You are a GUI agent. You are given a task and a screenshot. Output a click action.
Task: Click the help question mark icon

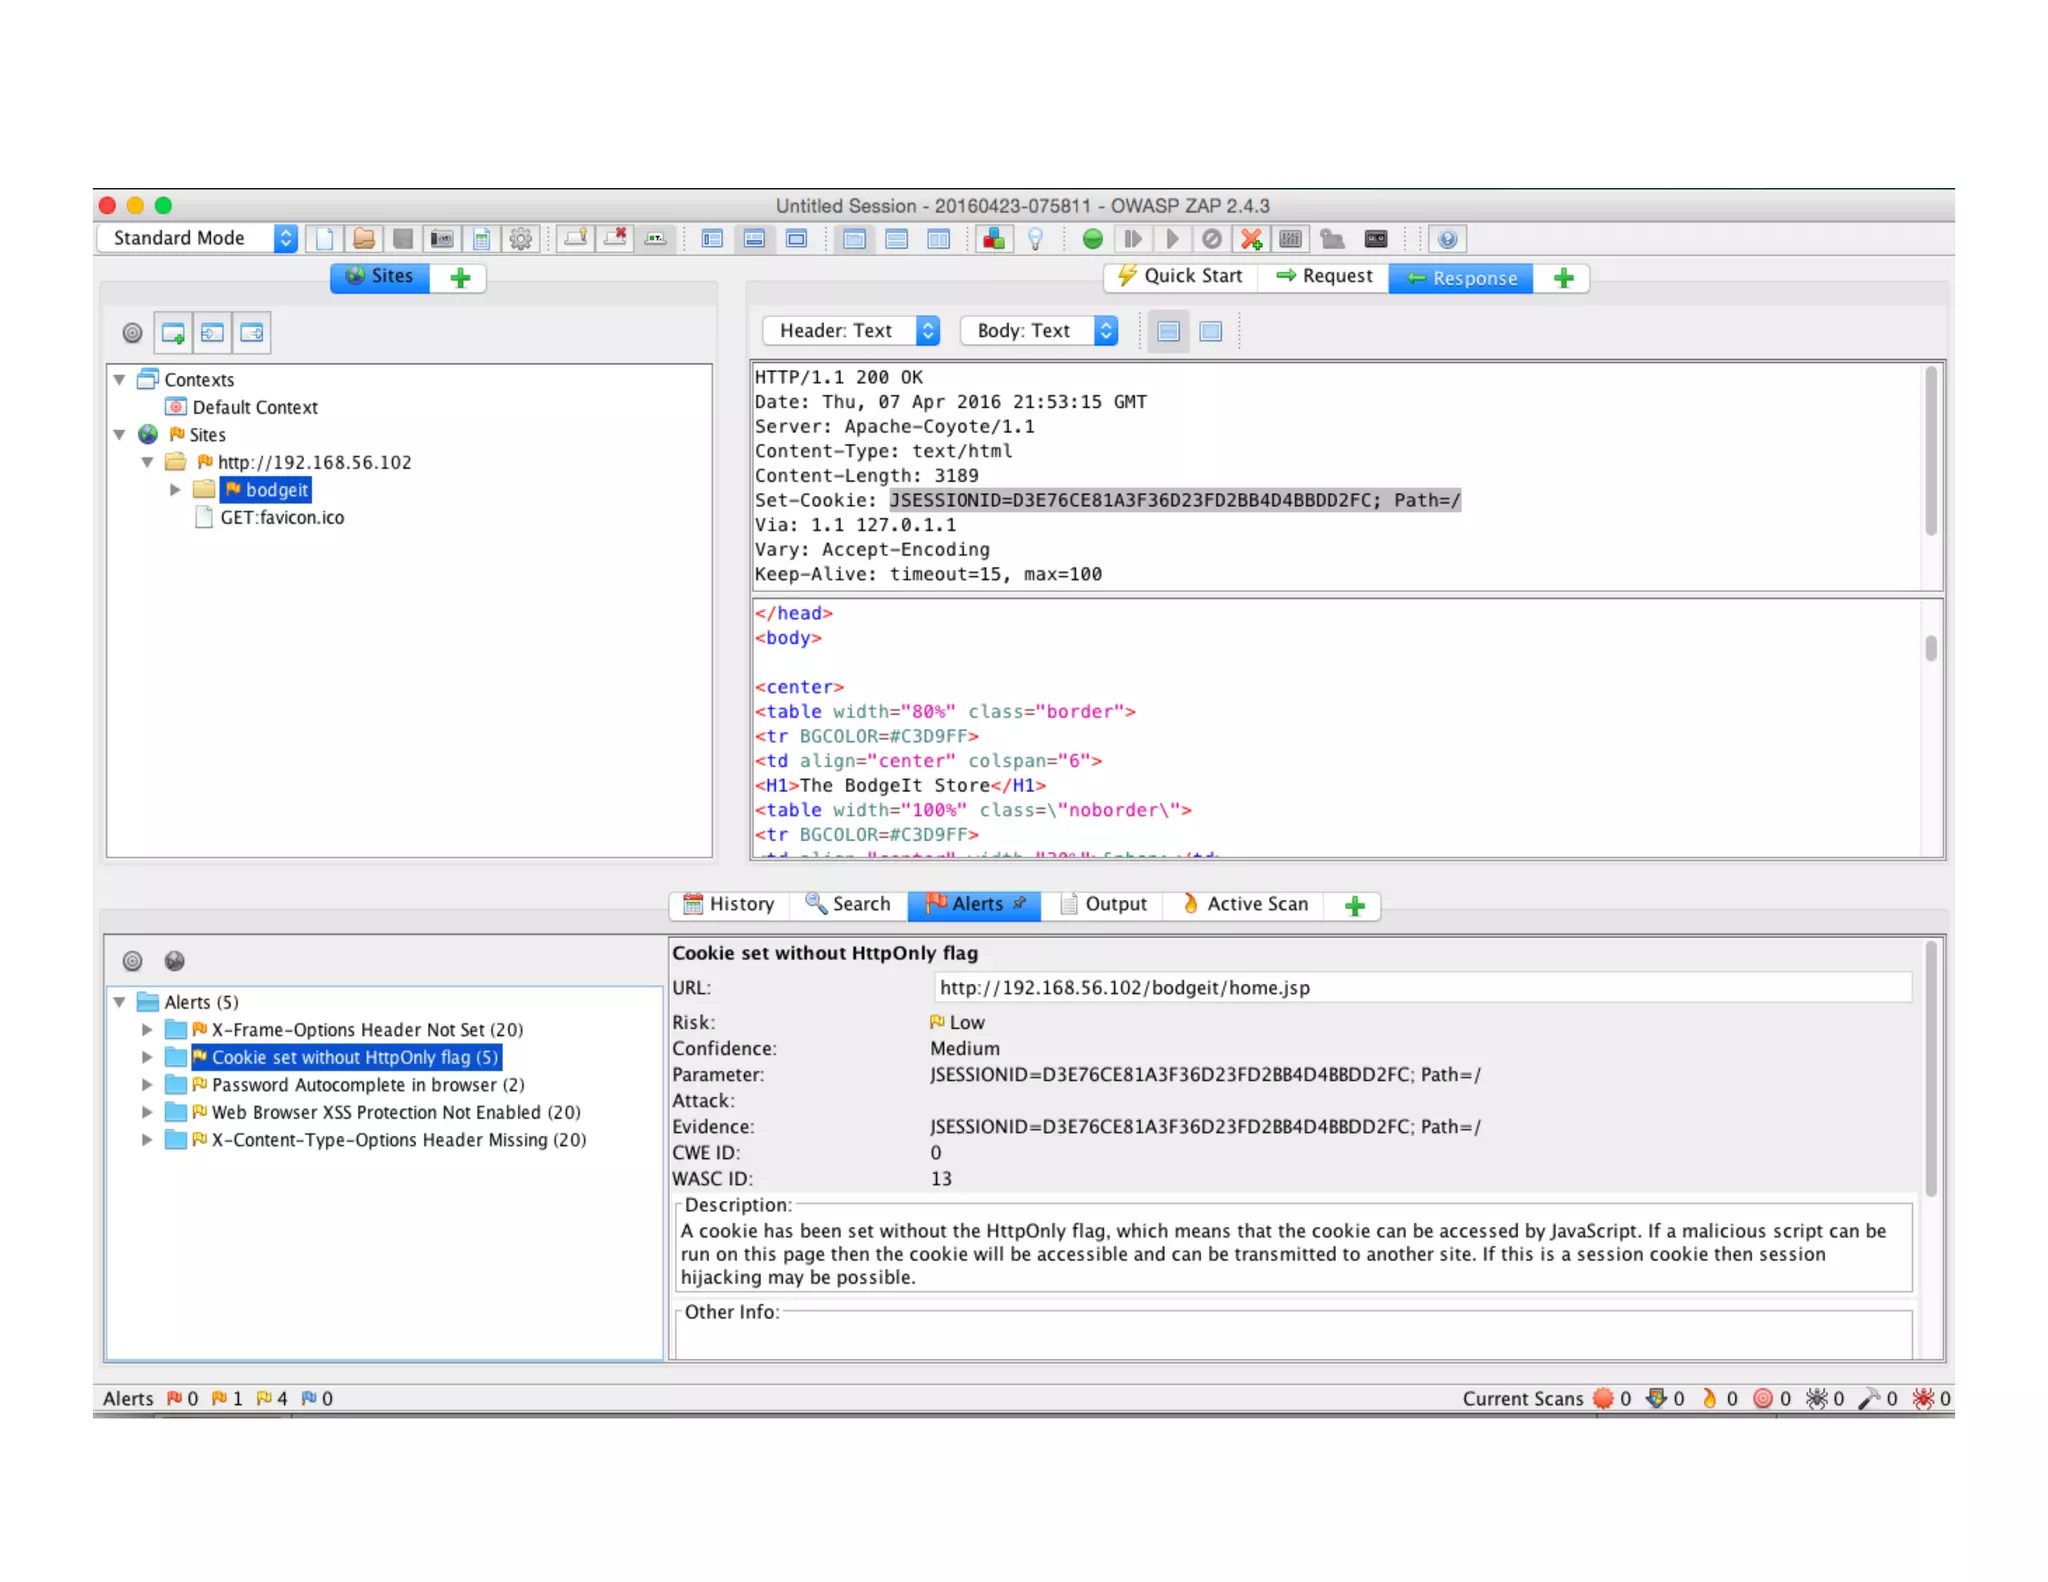(x=1446, y=239)
